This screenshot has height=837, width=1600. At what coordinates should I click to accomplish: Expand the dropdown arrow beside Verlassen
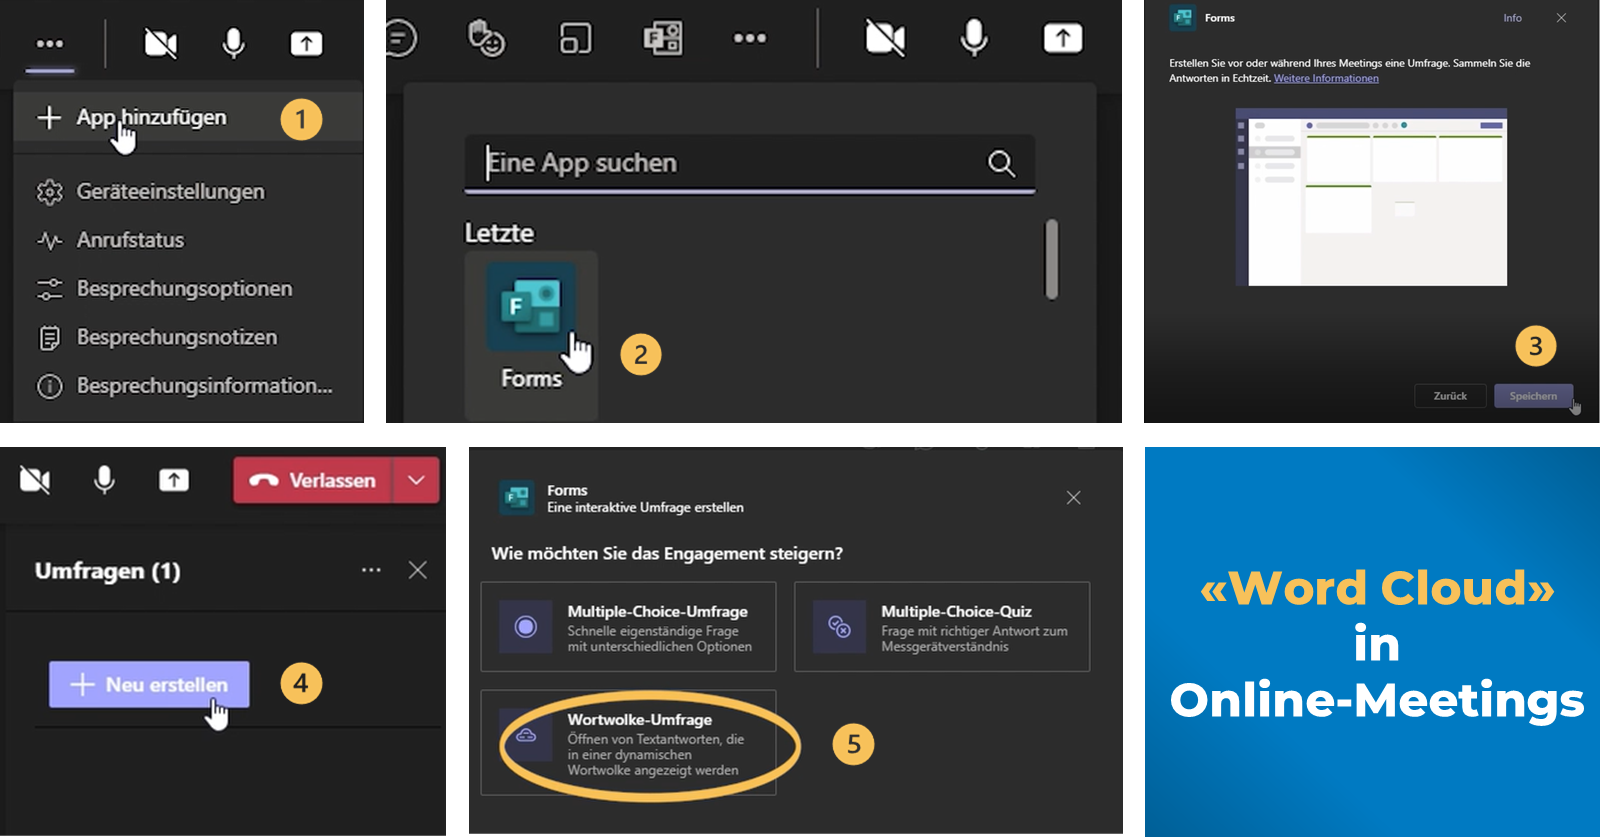click(x=416, y=481)
